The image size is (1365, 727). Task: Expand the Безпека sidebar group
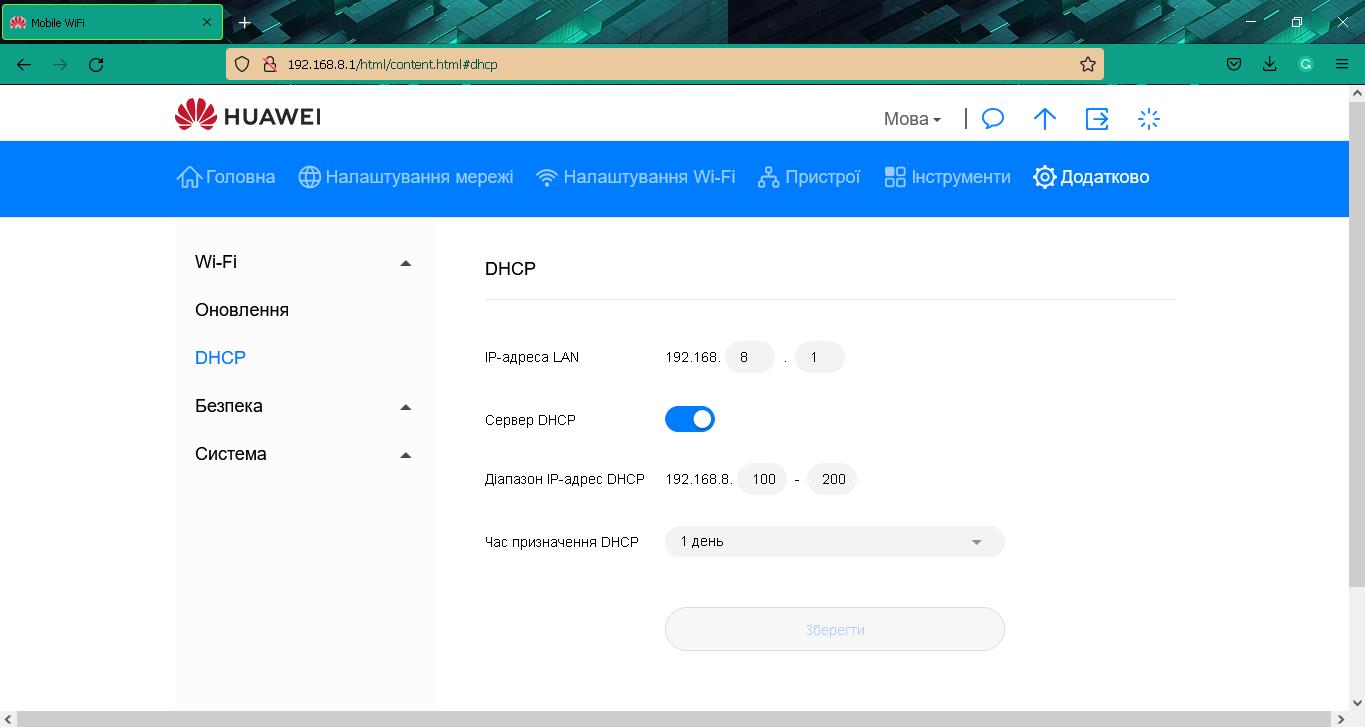[304, 406]
